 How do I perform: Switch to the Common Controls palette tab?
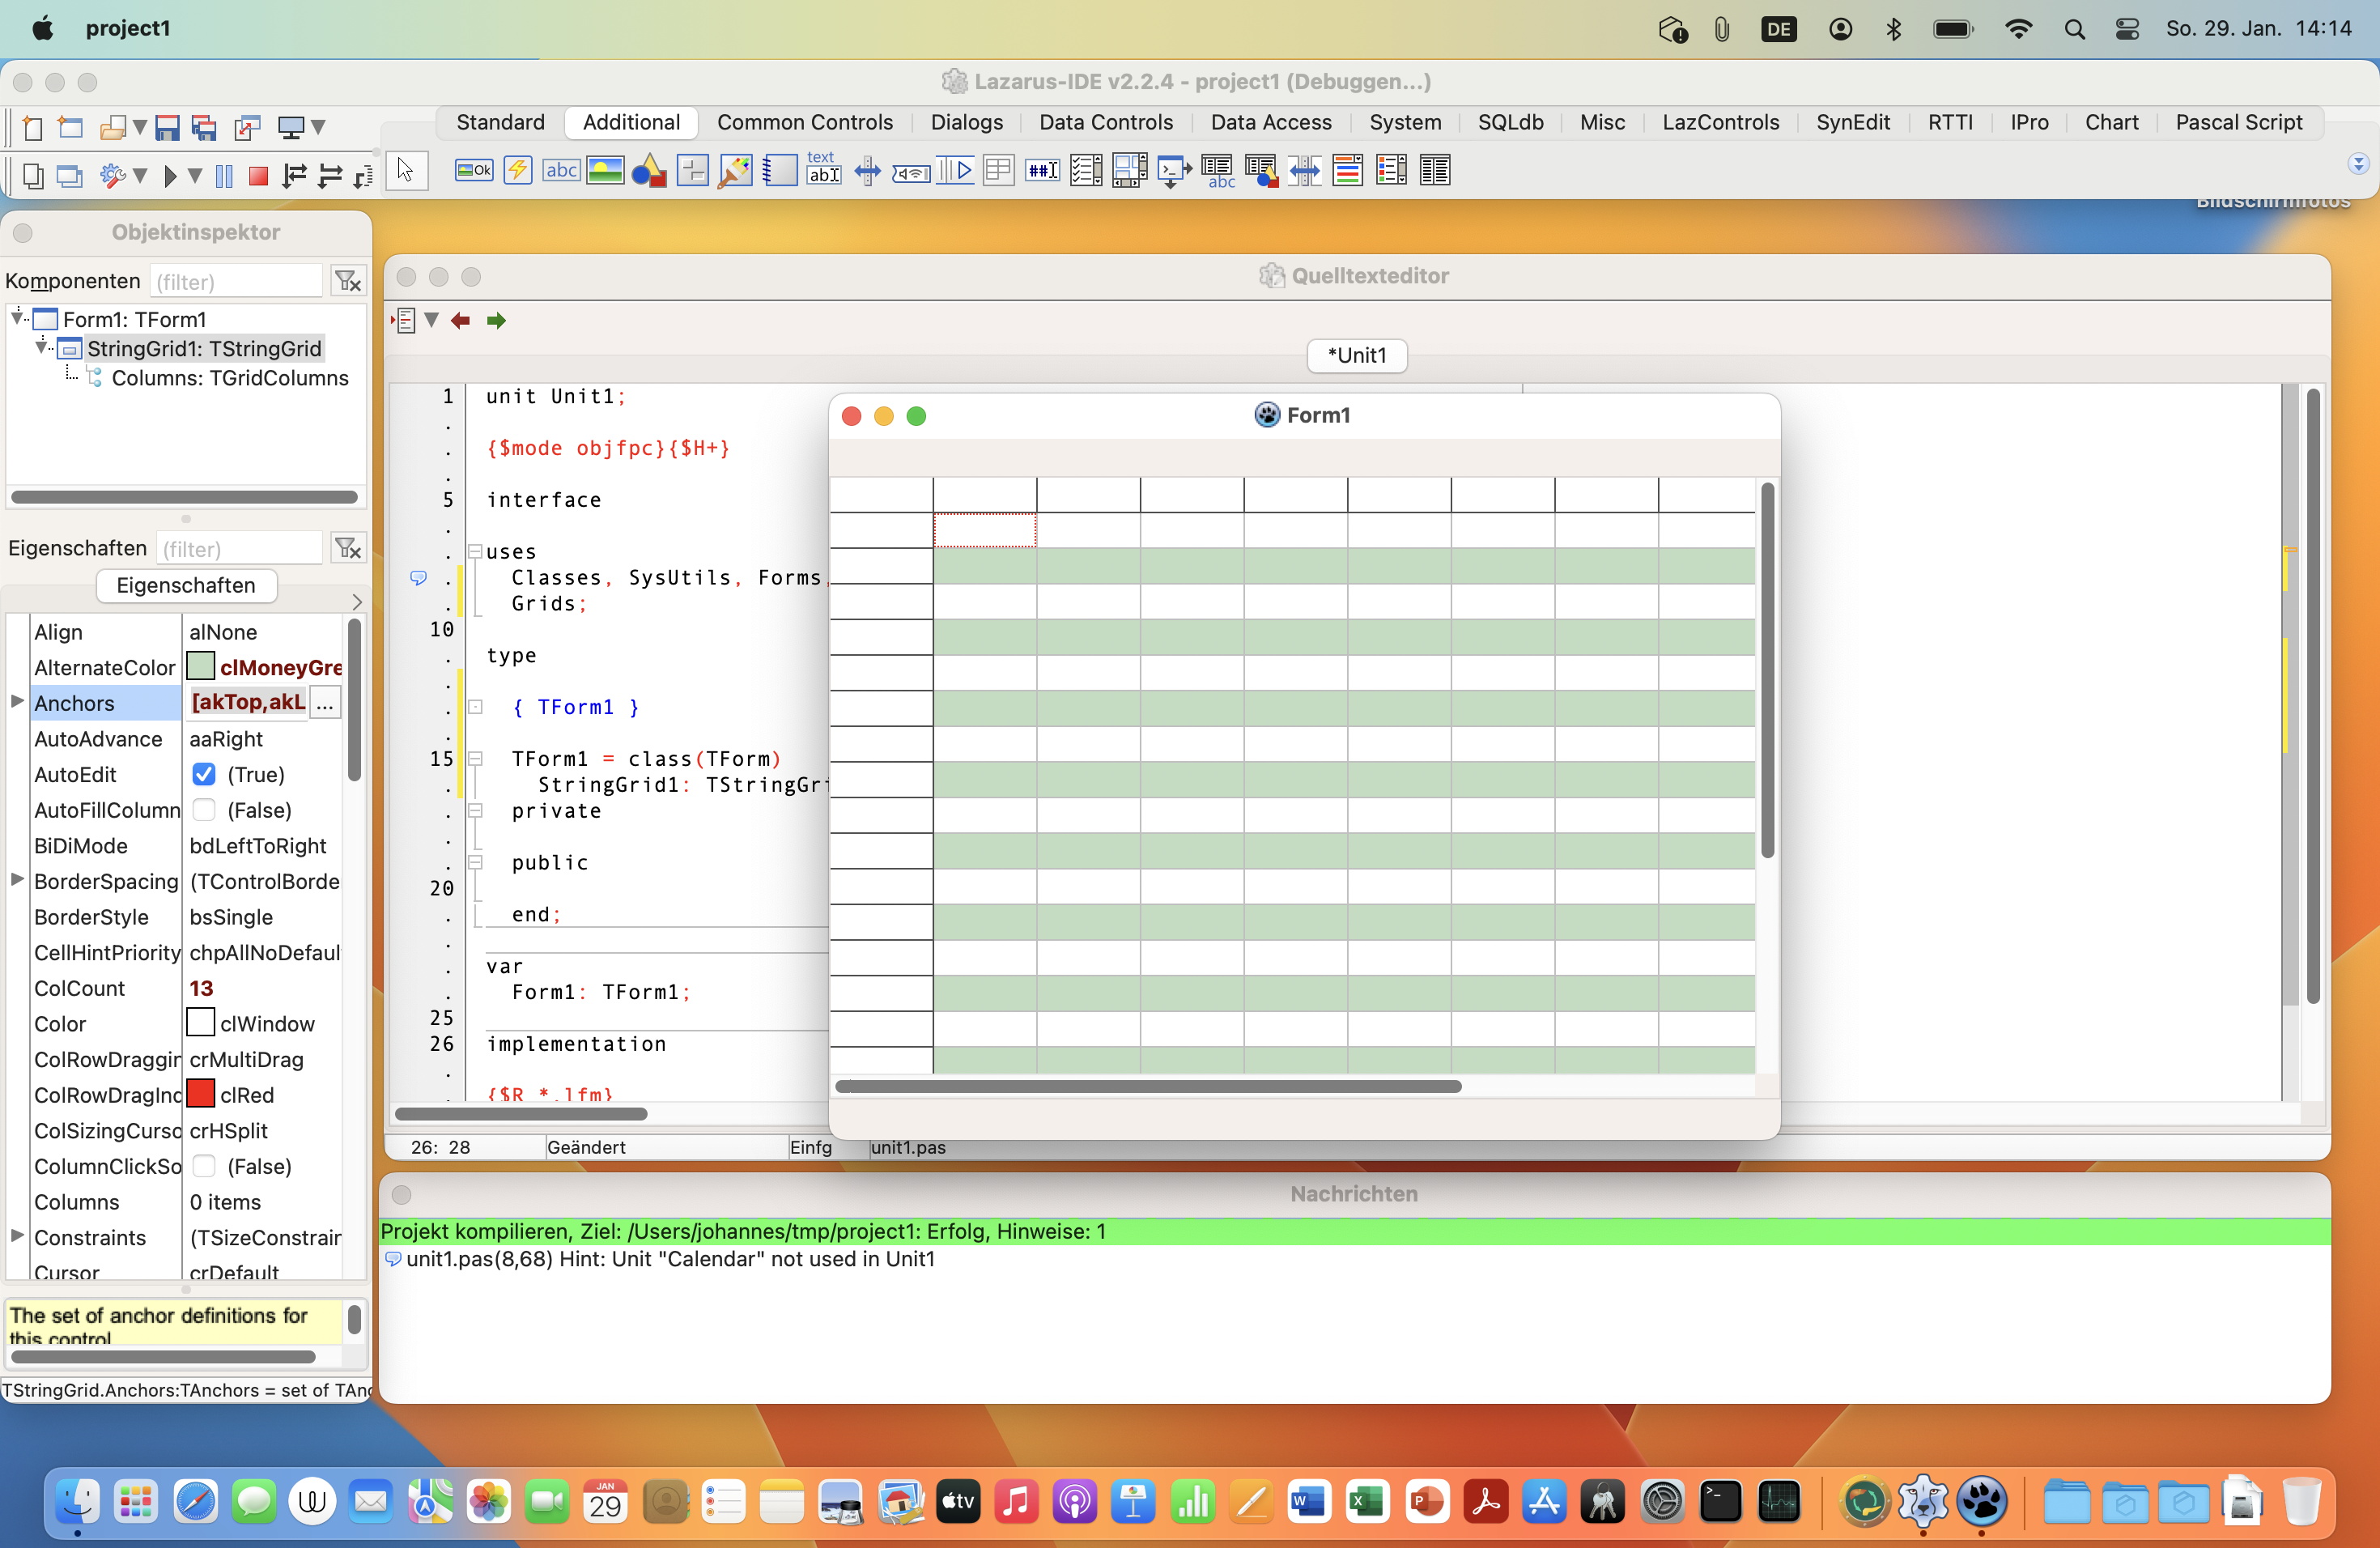pos(804,122)
